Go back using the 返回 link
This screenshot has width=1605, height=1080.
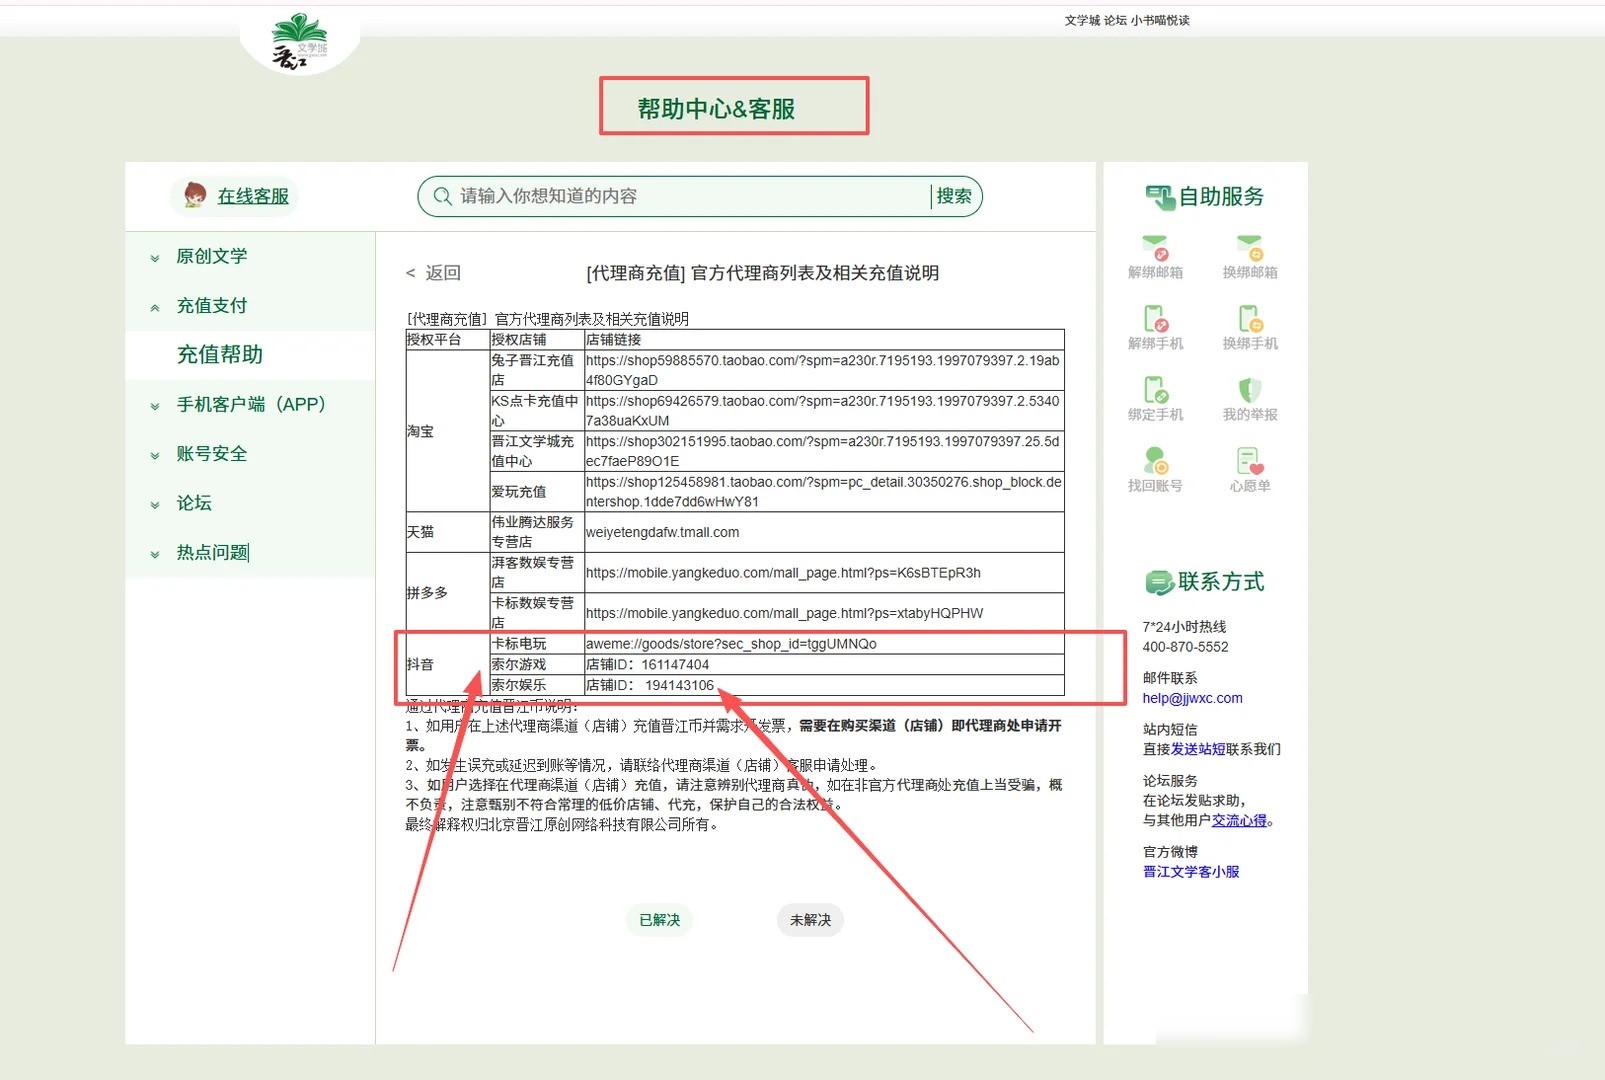coord(433,273)
